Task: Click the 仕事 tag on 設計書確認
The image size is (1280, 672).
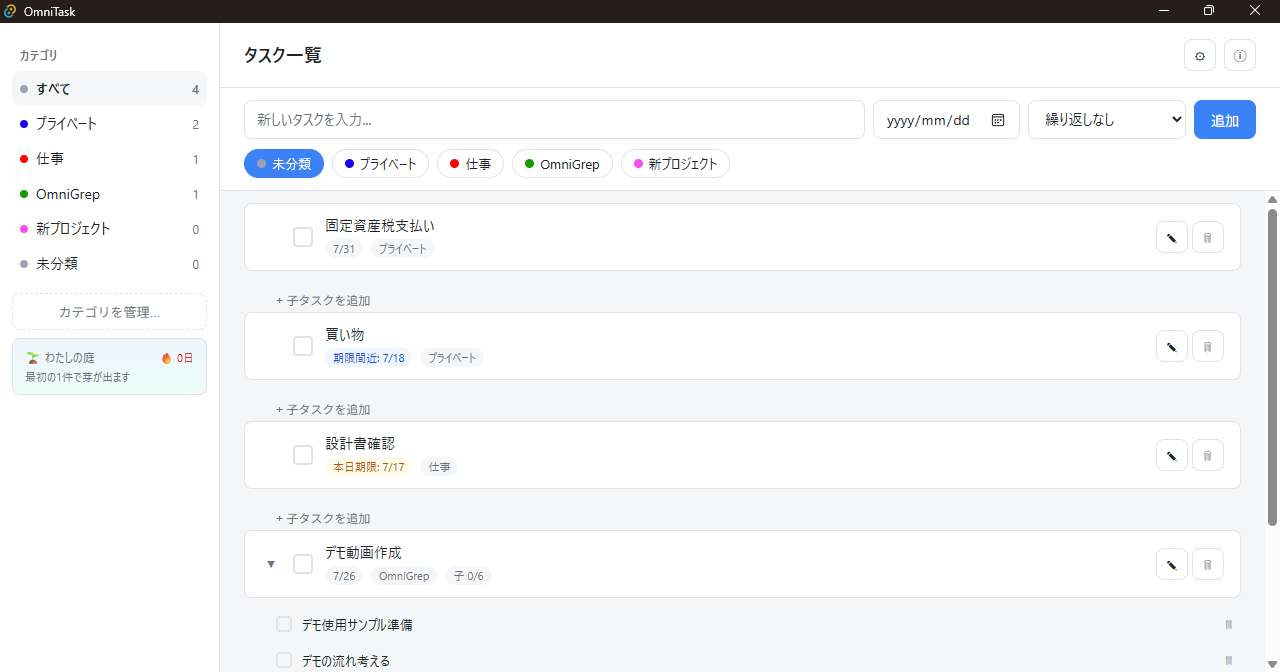Action: 439,466
